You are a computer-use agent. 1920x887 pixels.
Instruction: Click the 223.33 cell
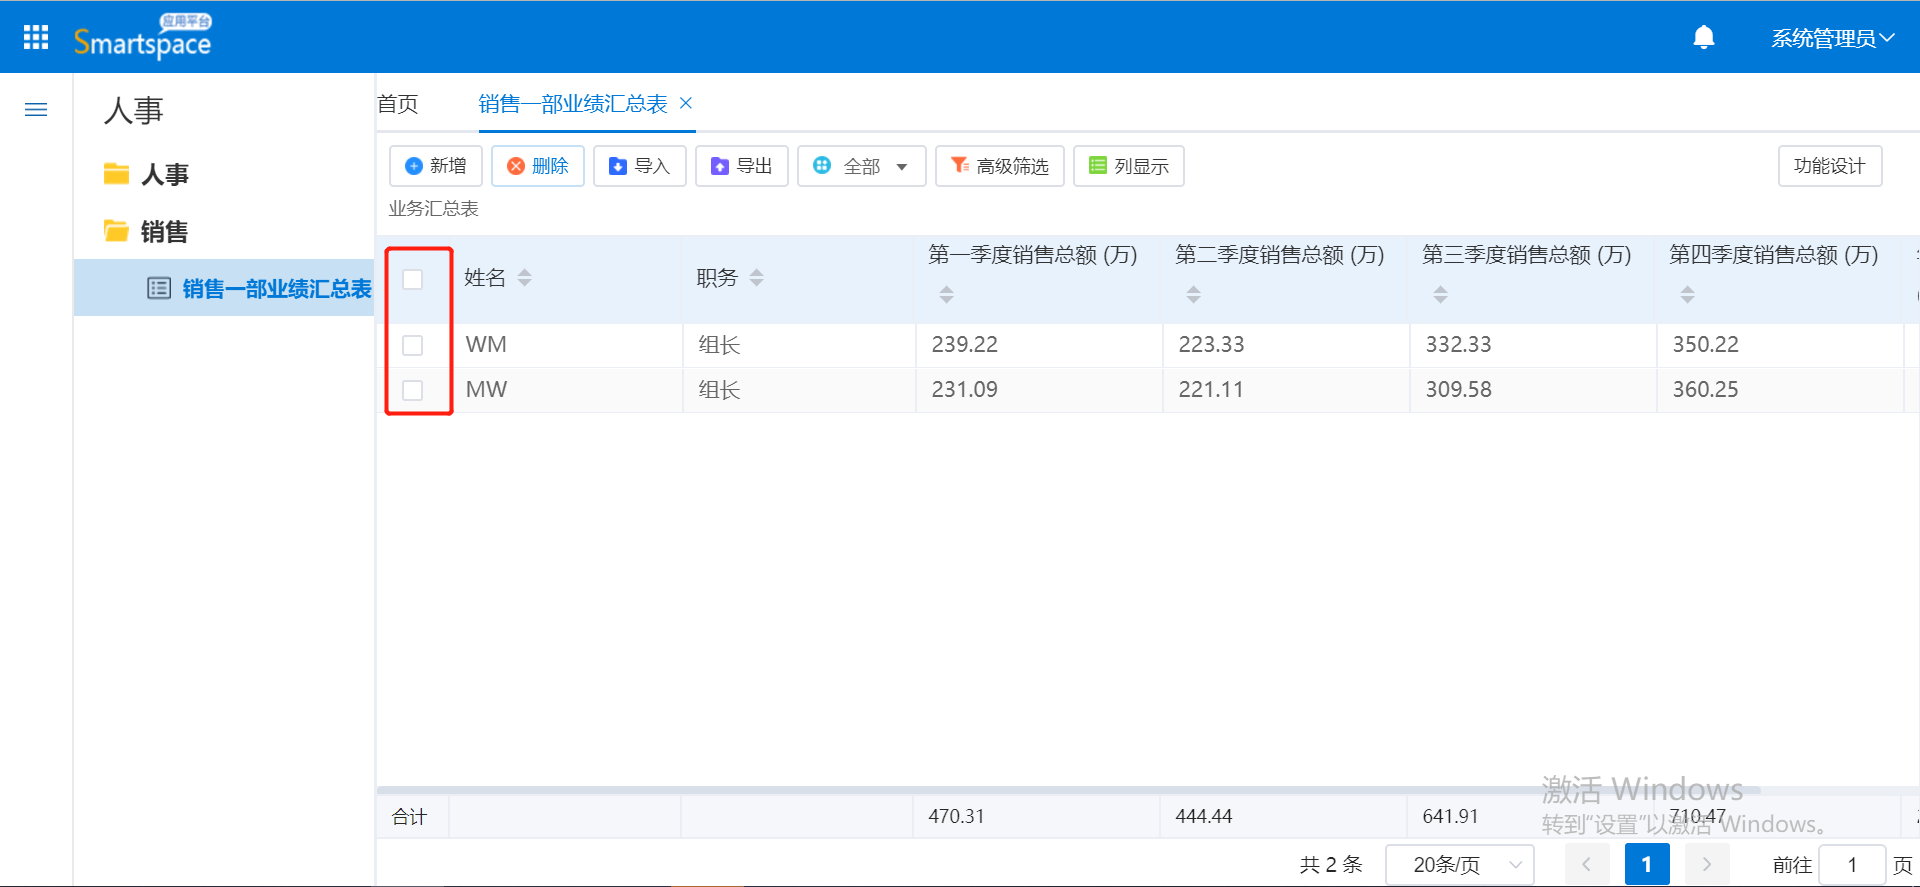1286,345
